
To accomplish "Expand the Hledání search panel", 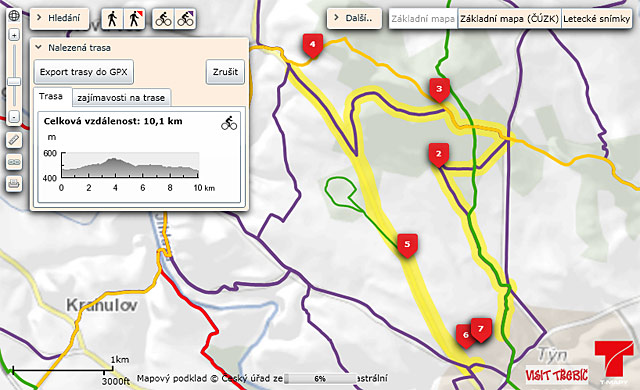I will coord(59,18).
